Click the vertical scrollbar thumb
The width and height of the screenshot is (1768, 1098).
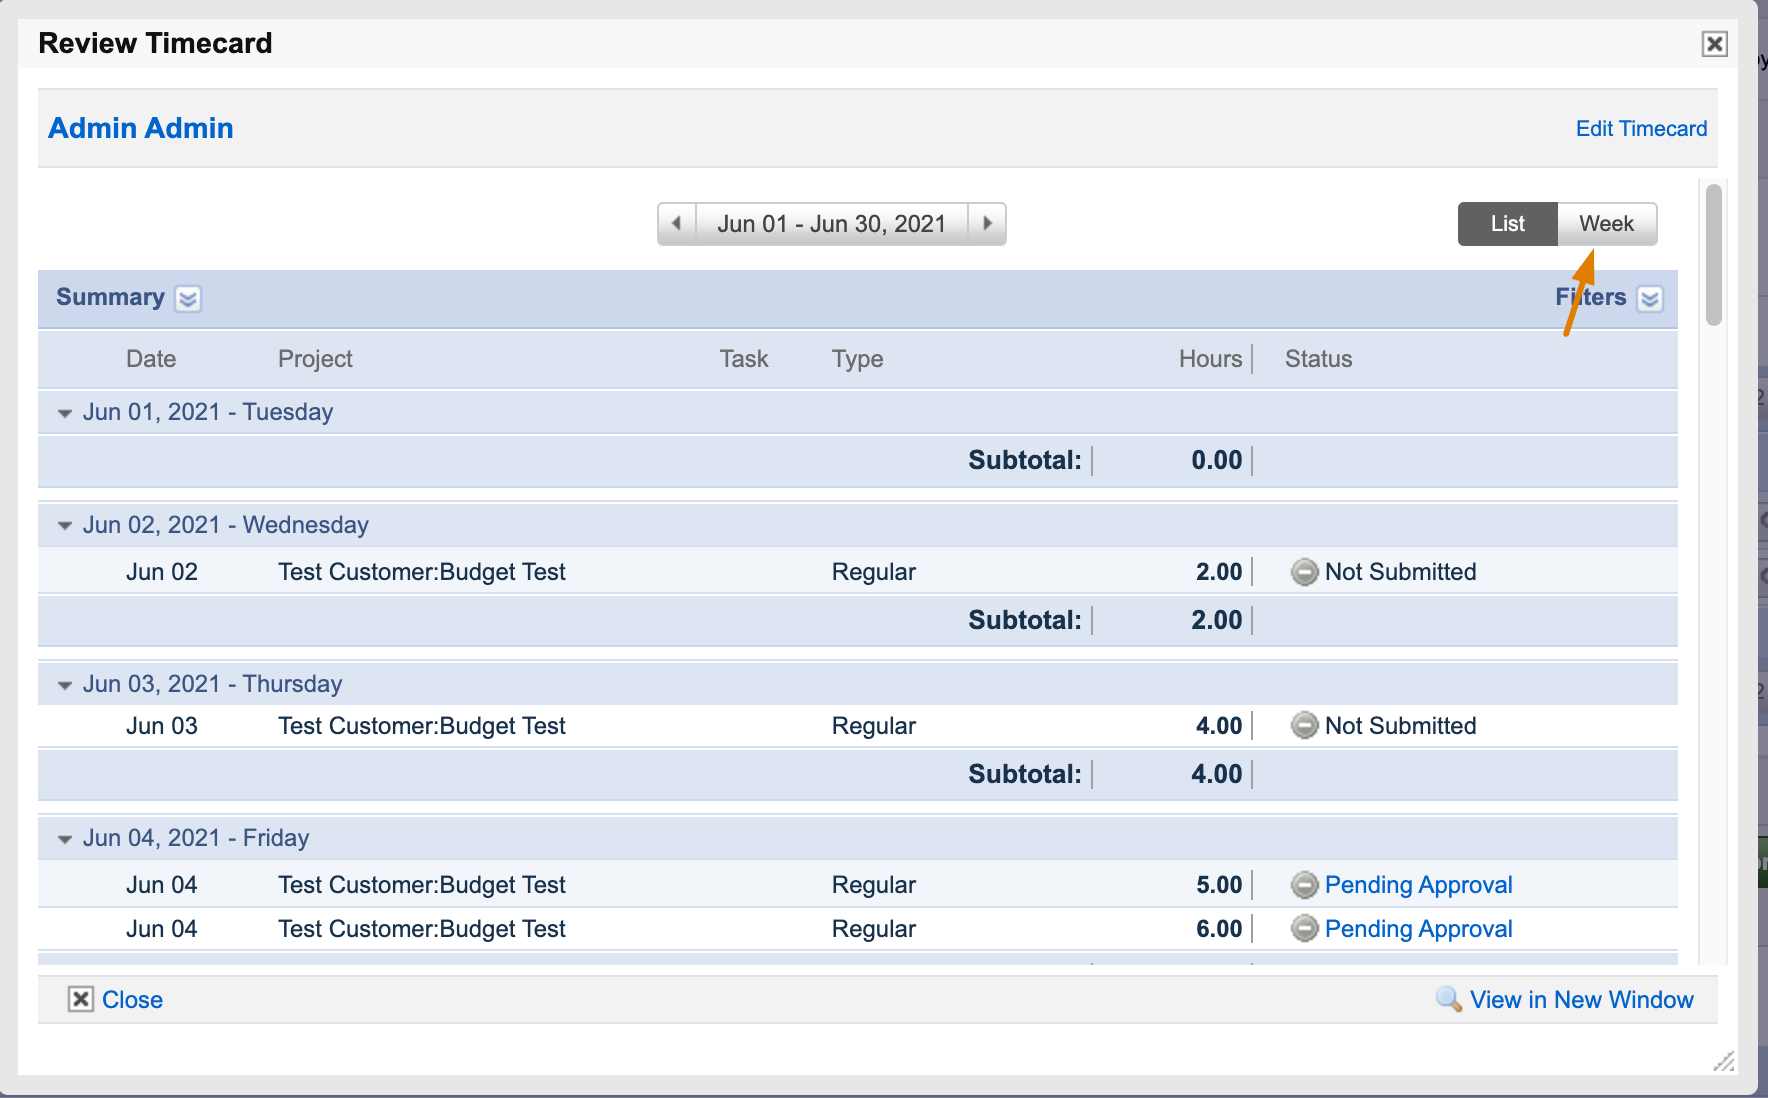pyautogui.click(x=1713, y=255)
